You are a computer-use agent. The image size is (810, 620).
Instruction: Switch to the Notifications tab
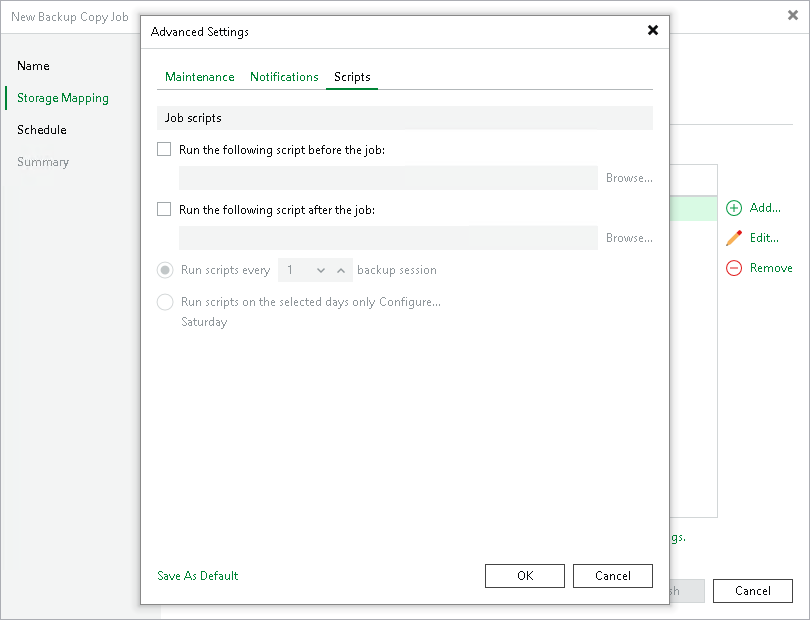pos(284,77)
